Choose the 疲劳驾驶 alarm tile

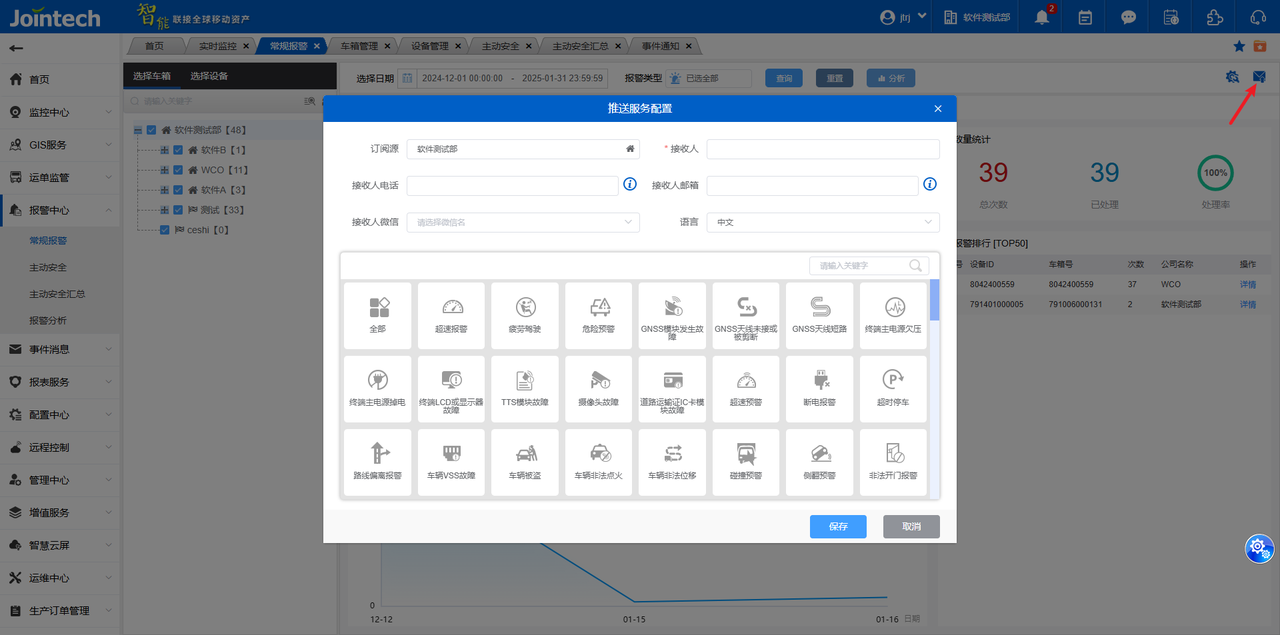pos(524,315)
